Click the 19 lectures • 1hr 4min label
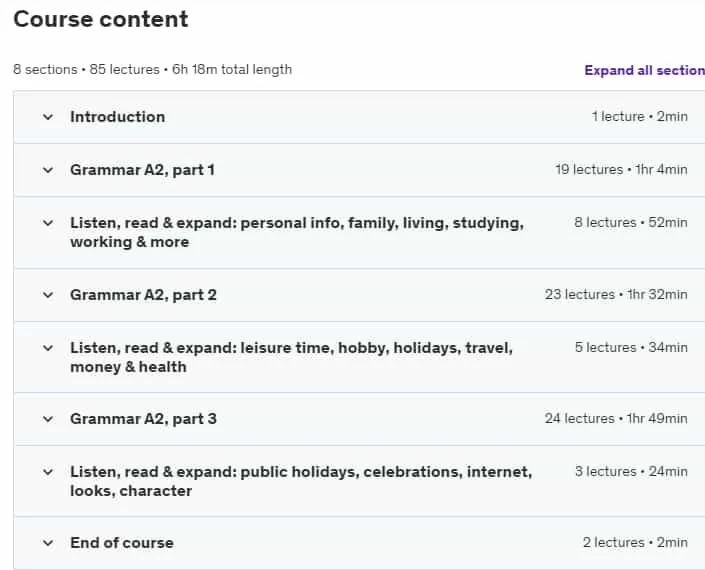Screen dimensions: 705x570 point(621,169)
